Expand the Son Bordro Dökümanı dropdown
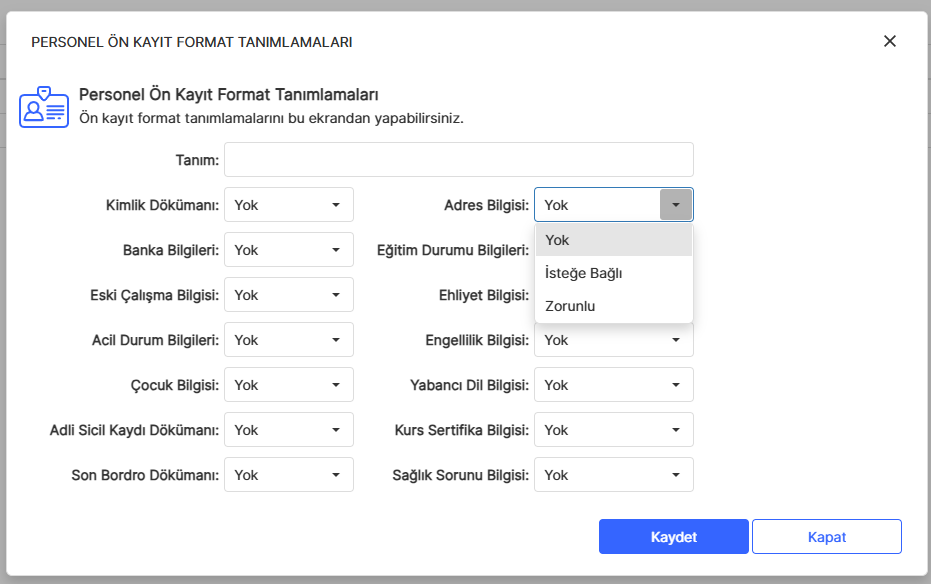The image size is (931, 584). tap(289, 475)
